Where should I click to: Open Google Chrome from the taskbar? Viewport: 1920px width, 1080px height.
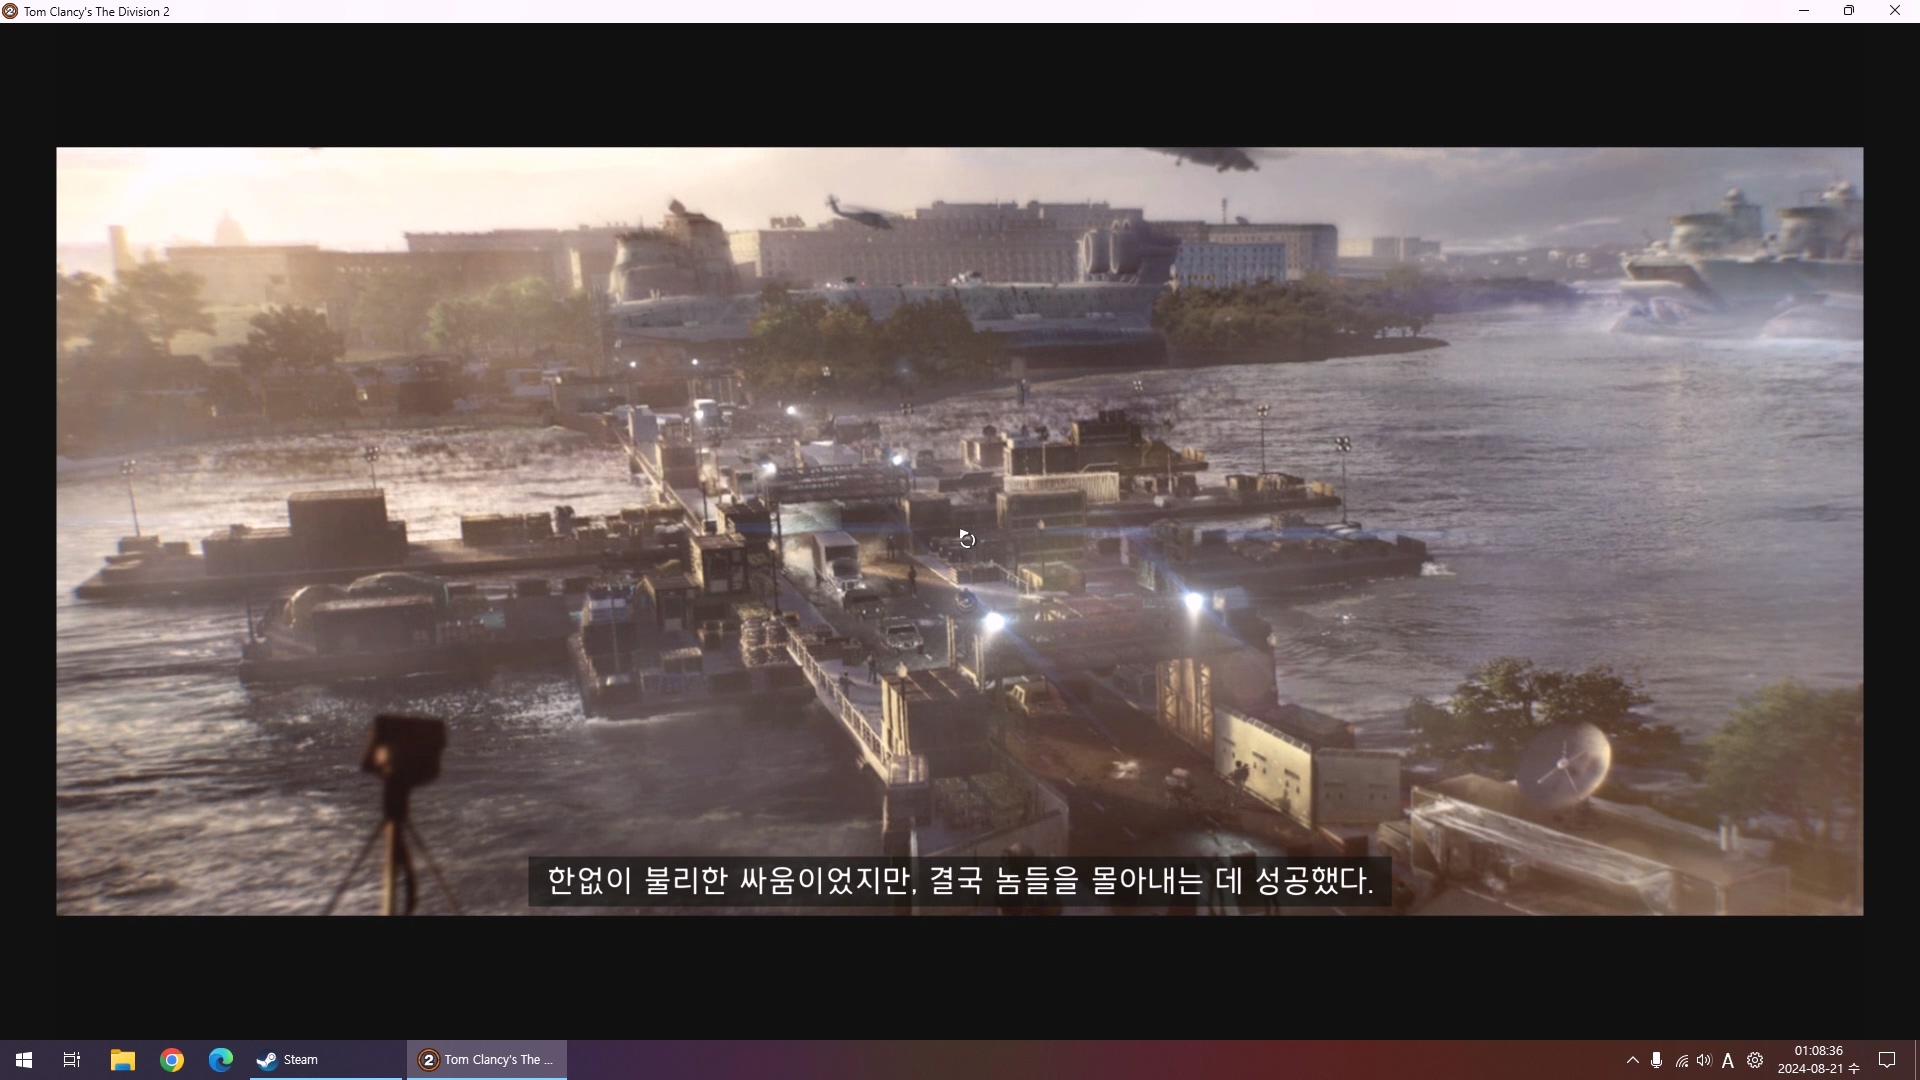pos(172,1060)
